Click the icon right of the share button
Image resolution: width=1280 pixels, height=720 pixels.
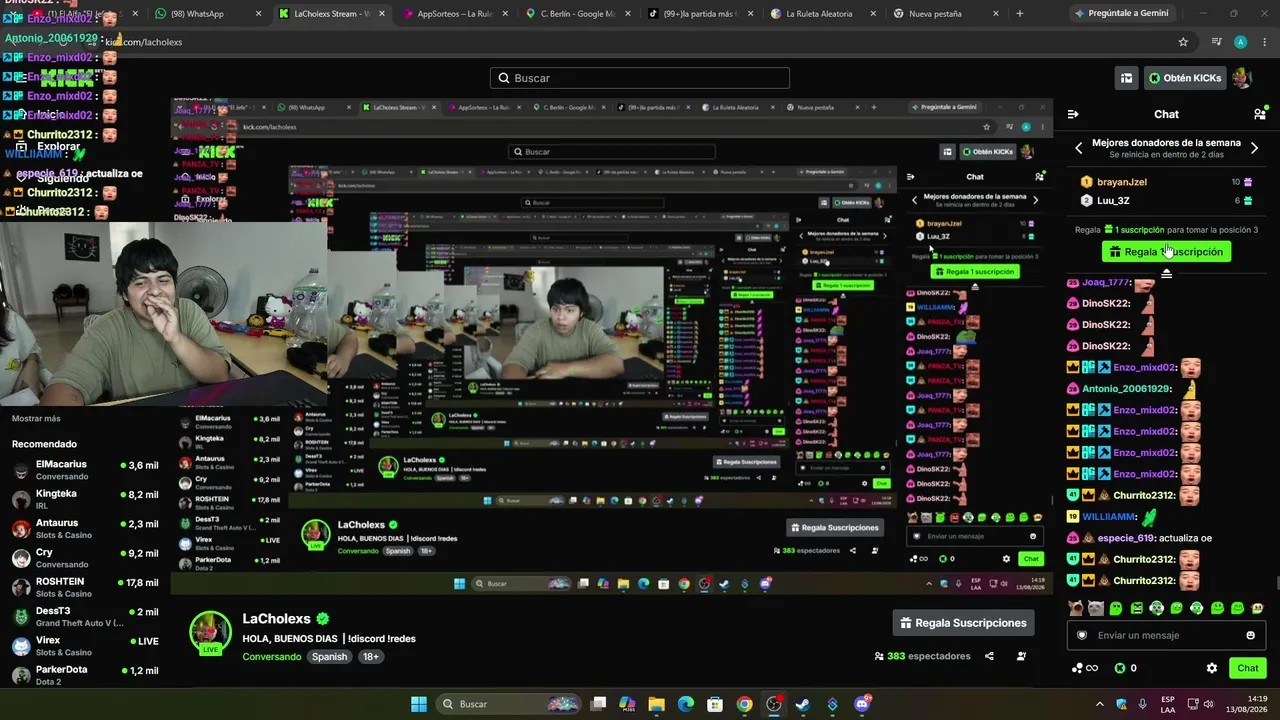pyautogui.click(x=1021, y=656)
